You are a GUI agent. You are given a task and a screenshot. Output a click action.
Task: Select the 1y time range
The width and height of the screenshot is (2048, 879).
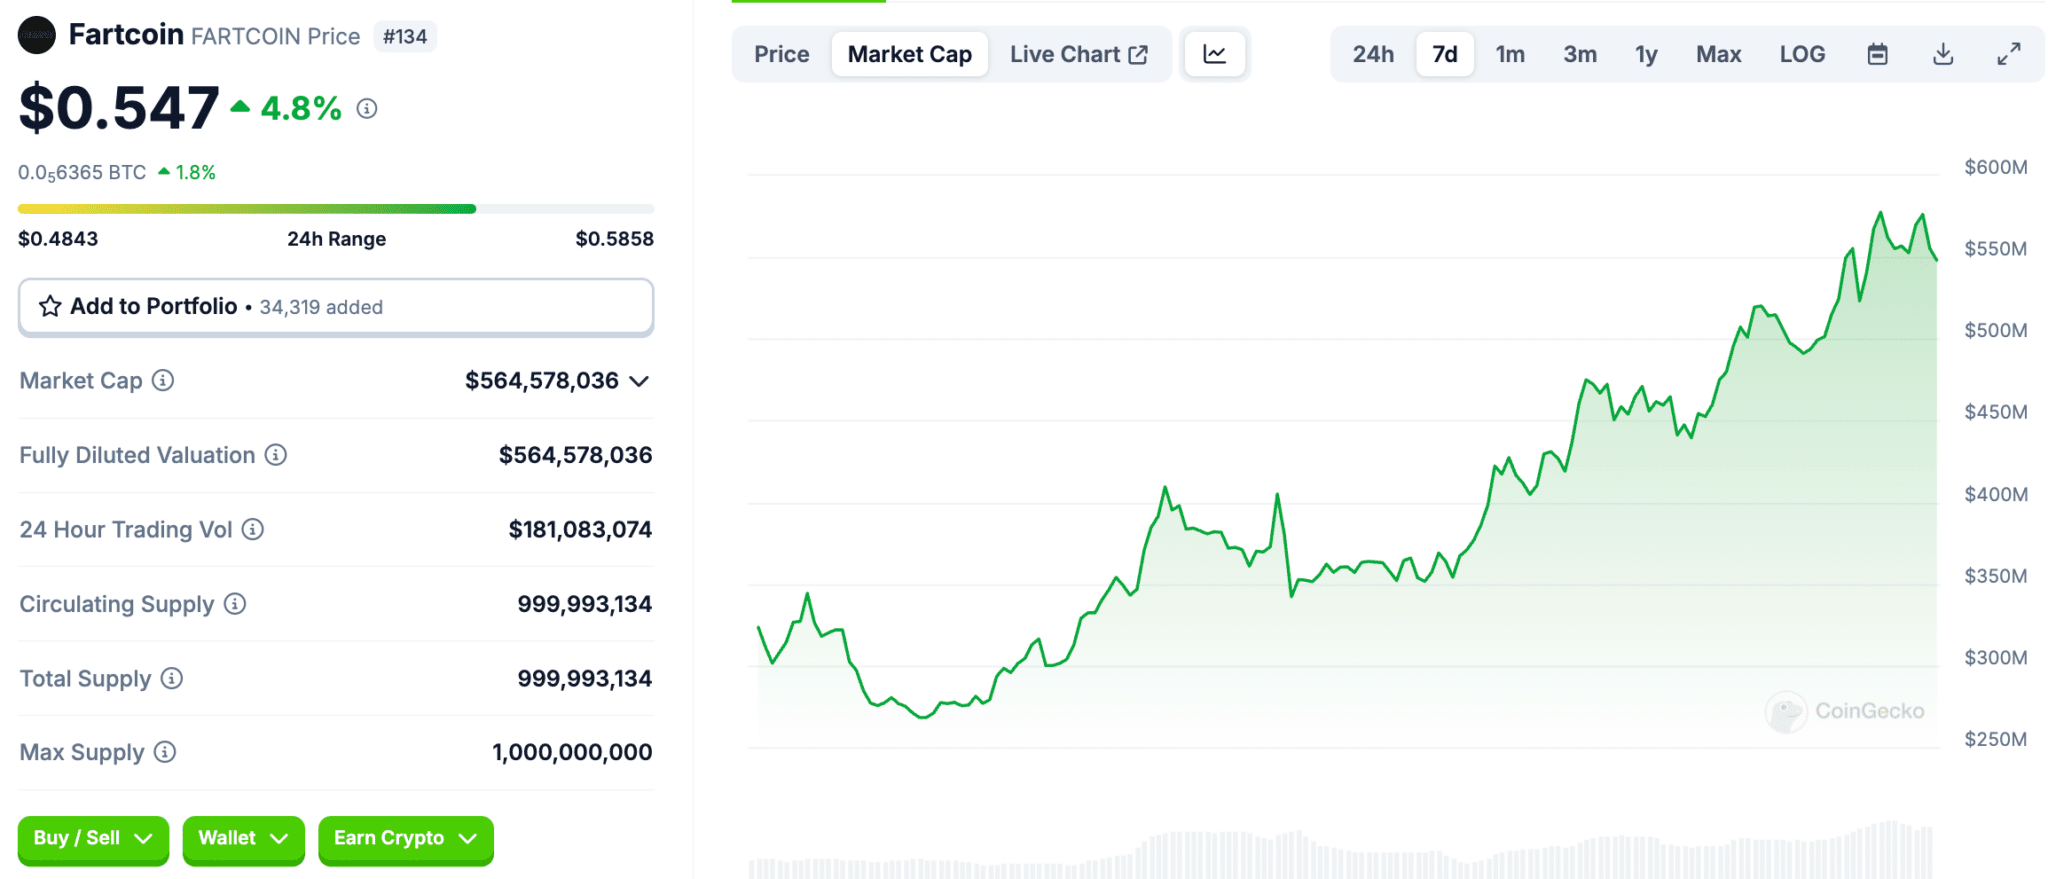(x=1646, y=54)
